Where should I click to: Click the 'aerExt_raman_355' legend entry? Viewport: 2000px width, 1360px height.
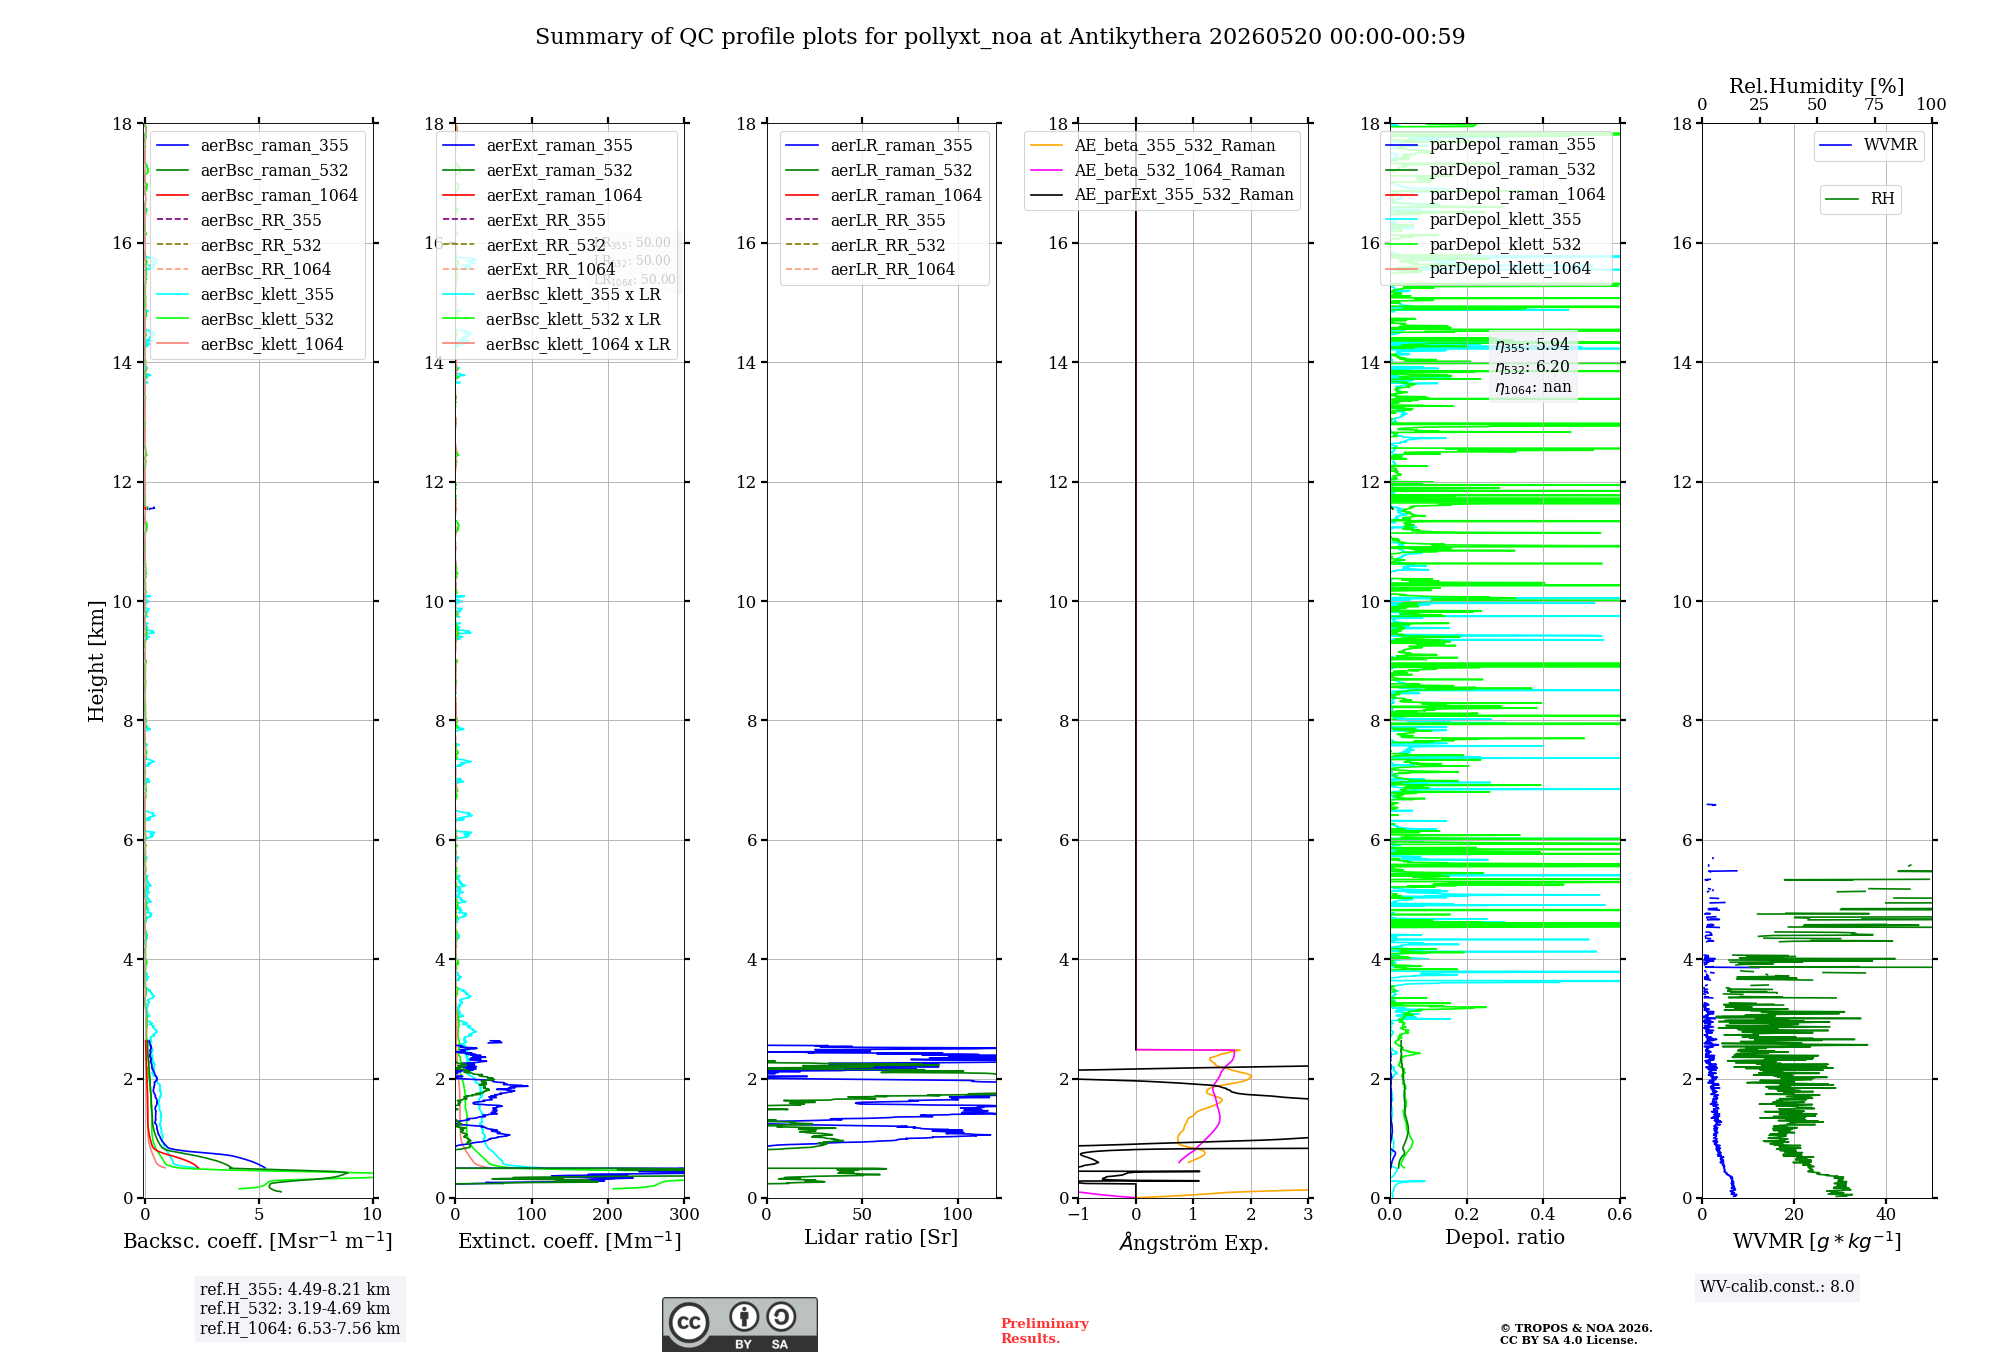coord(538,146)
